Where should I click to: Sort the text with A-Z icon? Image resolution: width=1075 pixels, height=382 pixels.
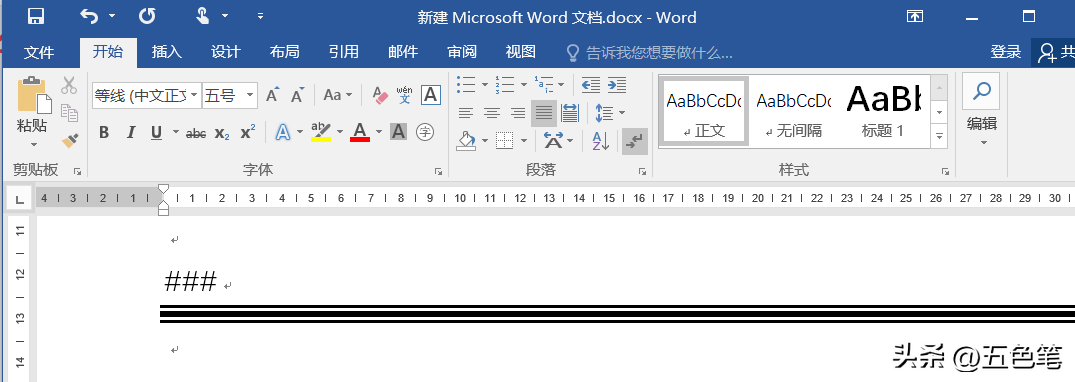[x=601, y=141]
